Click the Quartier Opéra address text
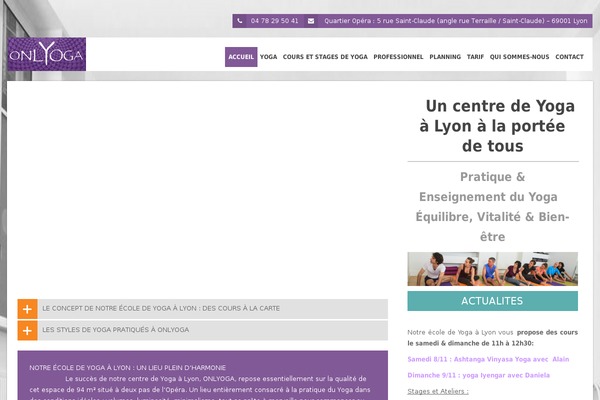600x400 pixels. [x=456, y=21]
